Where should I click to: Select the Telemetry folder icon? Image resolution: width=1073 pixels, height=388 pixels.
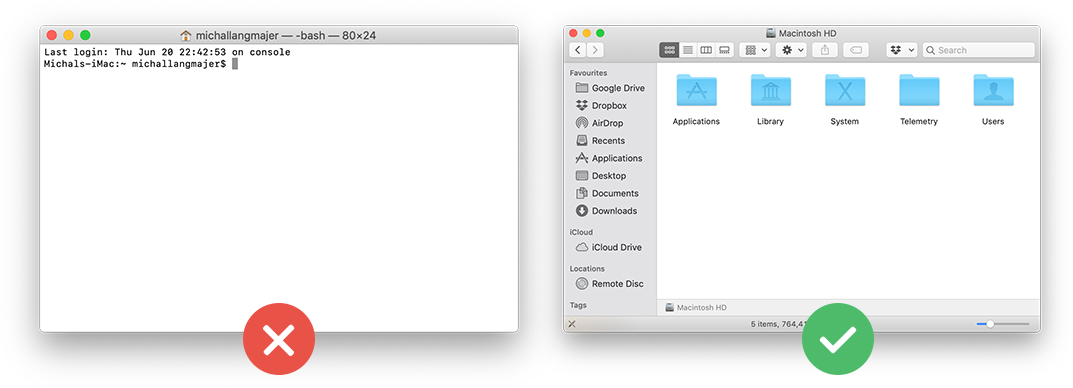coord(919,90)
